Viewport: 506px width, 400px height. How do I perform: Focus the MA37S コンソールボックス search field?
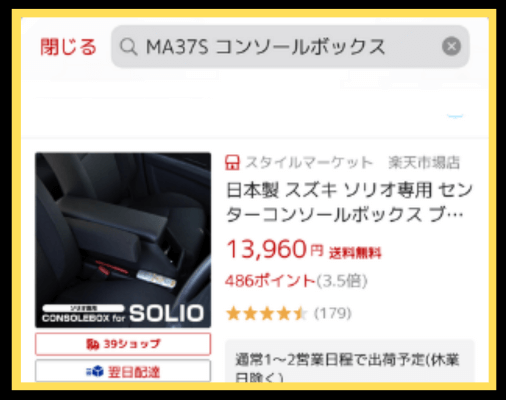pos(290,47)
